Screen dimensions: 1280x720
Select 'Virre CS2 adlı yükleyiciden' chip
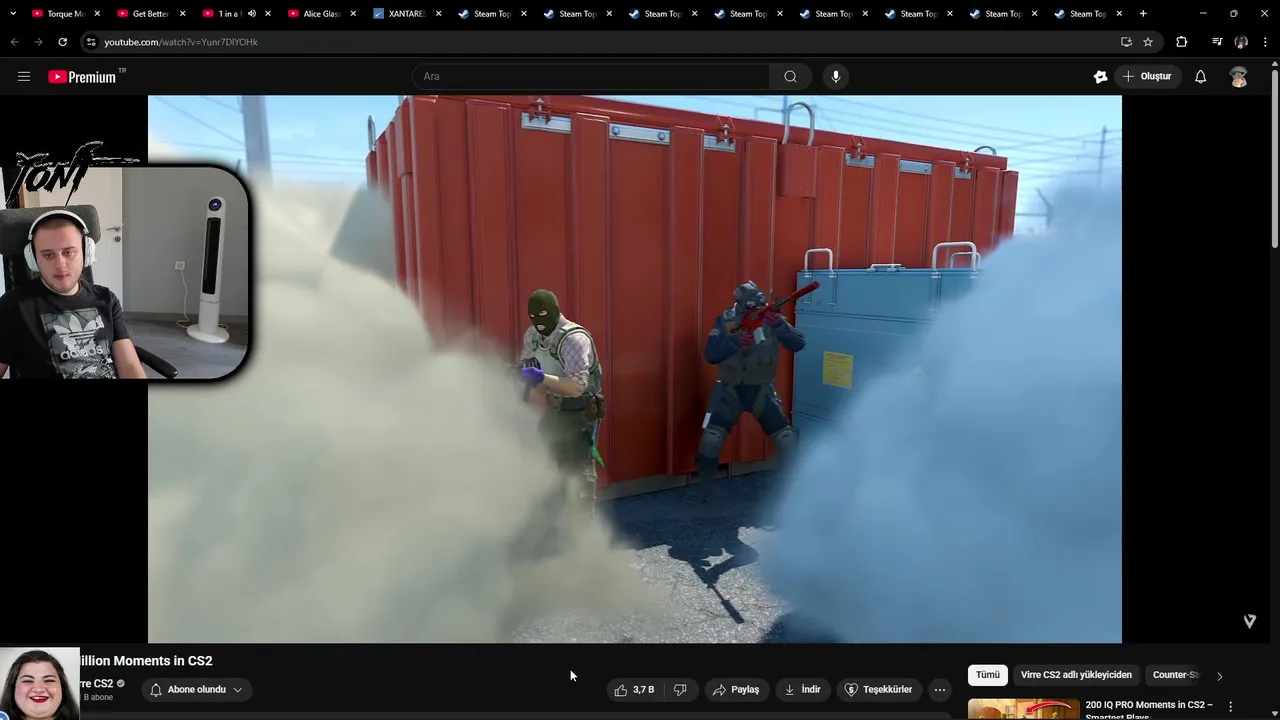(x=1076, y=675)
